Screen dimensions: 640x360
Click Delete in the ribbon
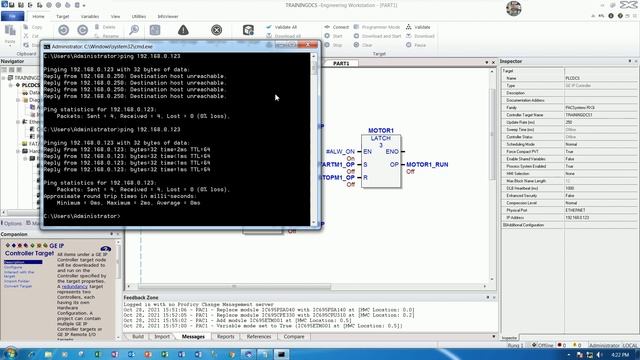click(105, 27)
